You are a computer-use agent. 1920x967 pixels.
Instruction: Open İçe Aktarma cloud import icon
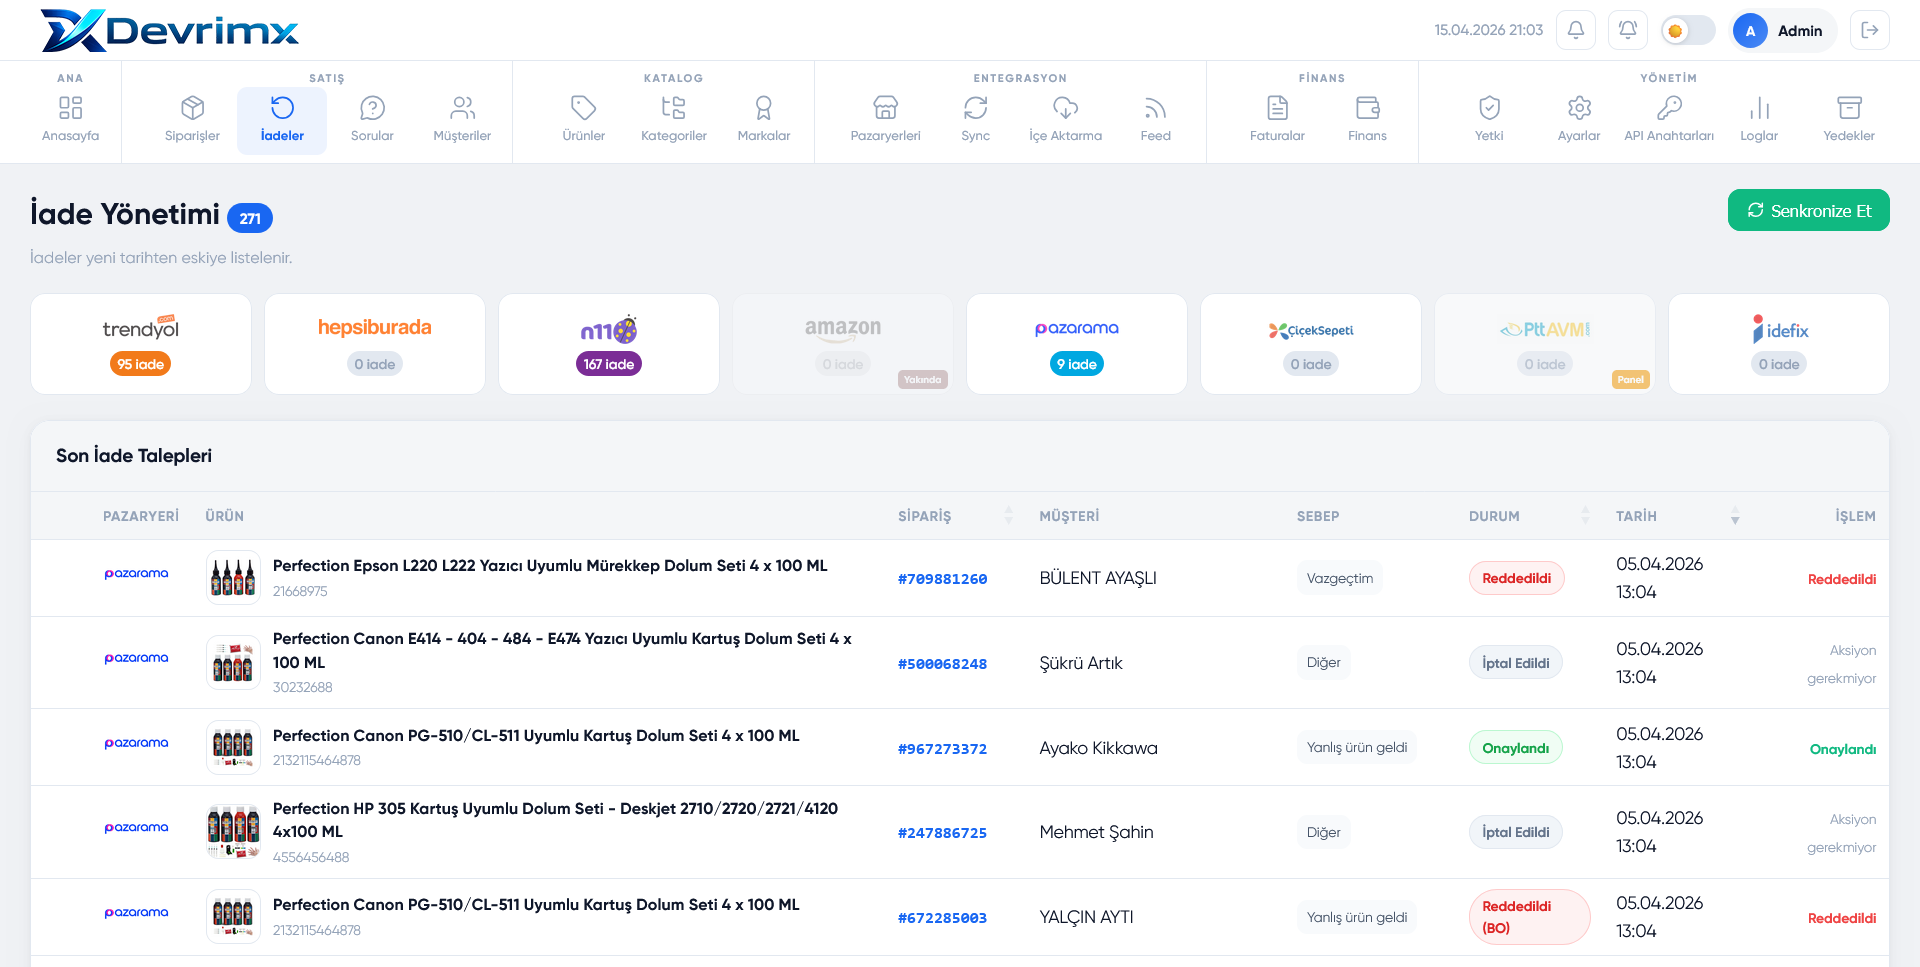coord(1065,107)
